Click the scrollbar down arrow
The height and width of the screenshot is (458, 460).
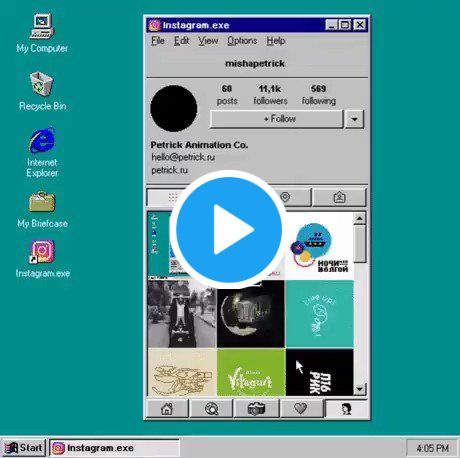tap(359, 389)
